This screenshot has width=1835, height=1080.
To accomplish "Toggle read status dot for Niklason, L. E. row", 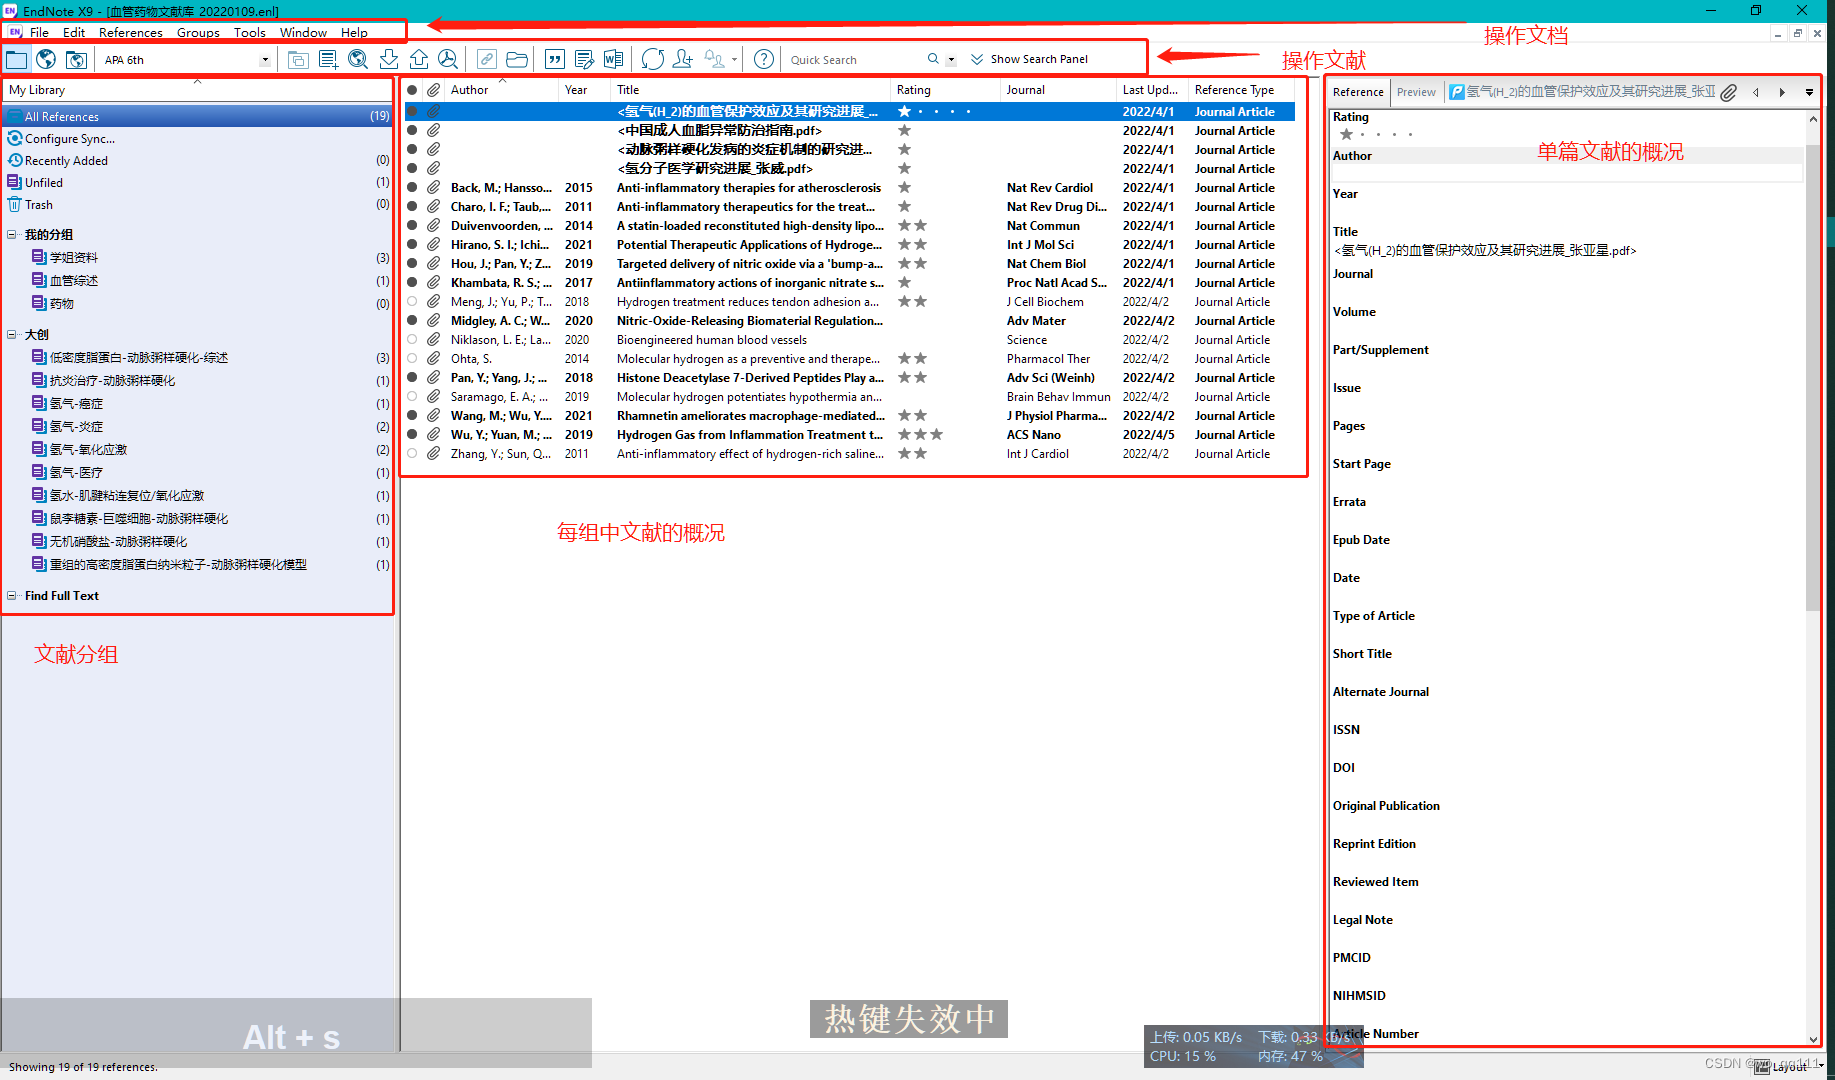I will 412,340.
